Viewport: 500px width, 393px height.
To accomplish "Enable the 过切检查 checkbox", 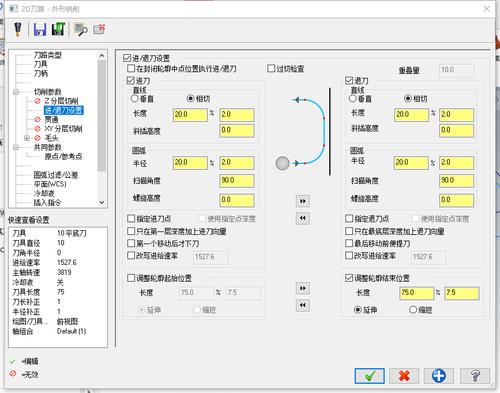I will coord(271,69).
